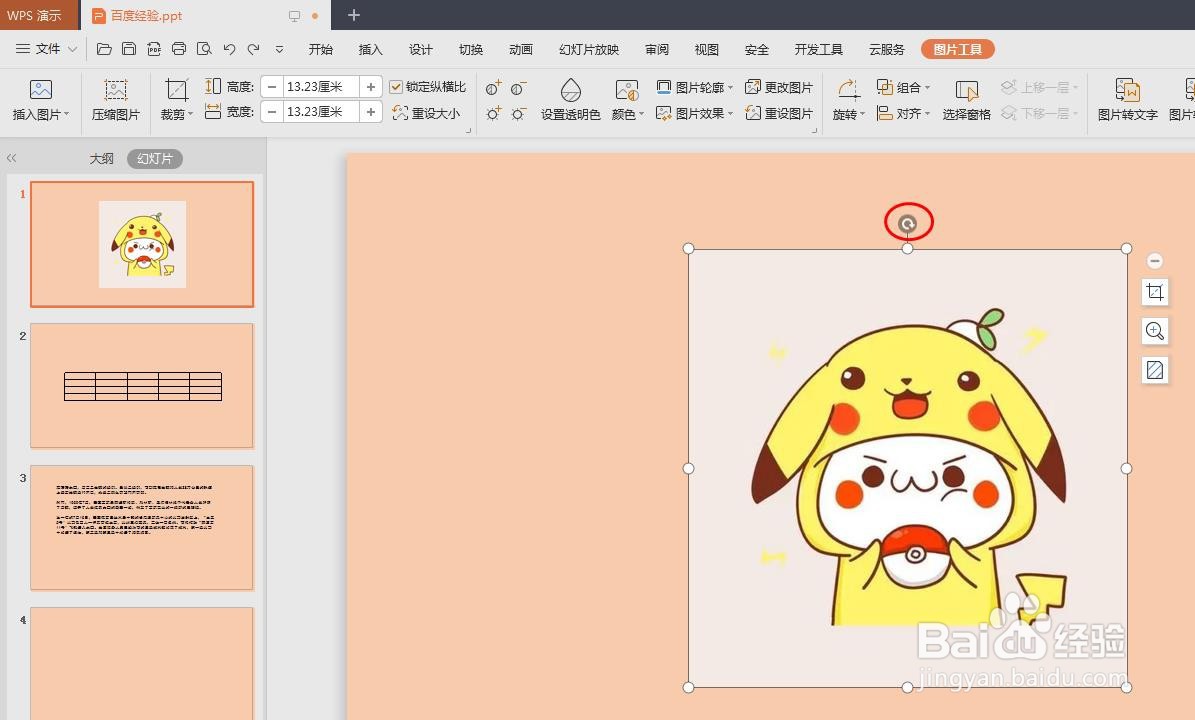This screenshot has width=1195, height=720.
Task: Click the rotation handle above the picture
Action: 907,223
